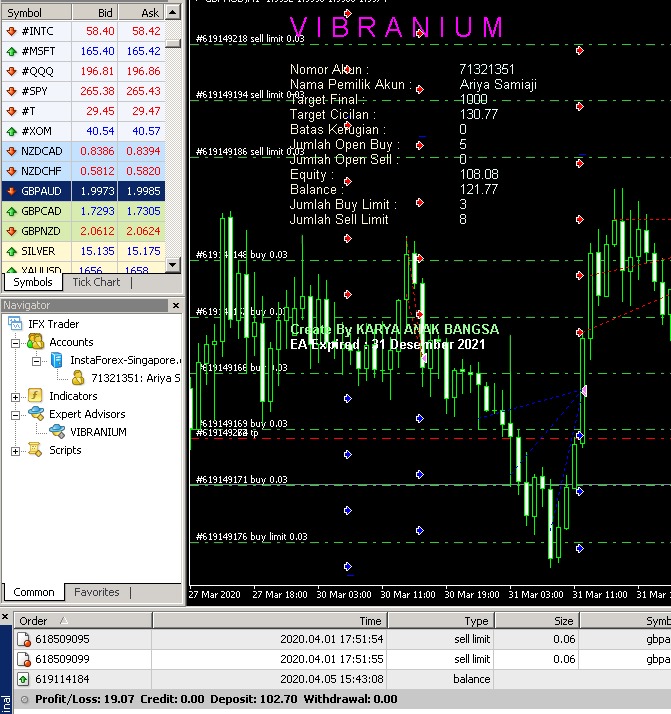671x714 pixels.
Task: Click the Indicators icon in Navigator
Action: [x=35, y=396]
